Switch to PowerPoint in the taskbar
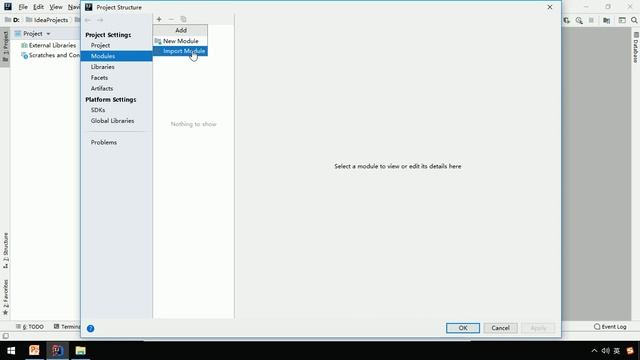Viewport: 640px width, 360px height. (34, 350)
